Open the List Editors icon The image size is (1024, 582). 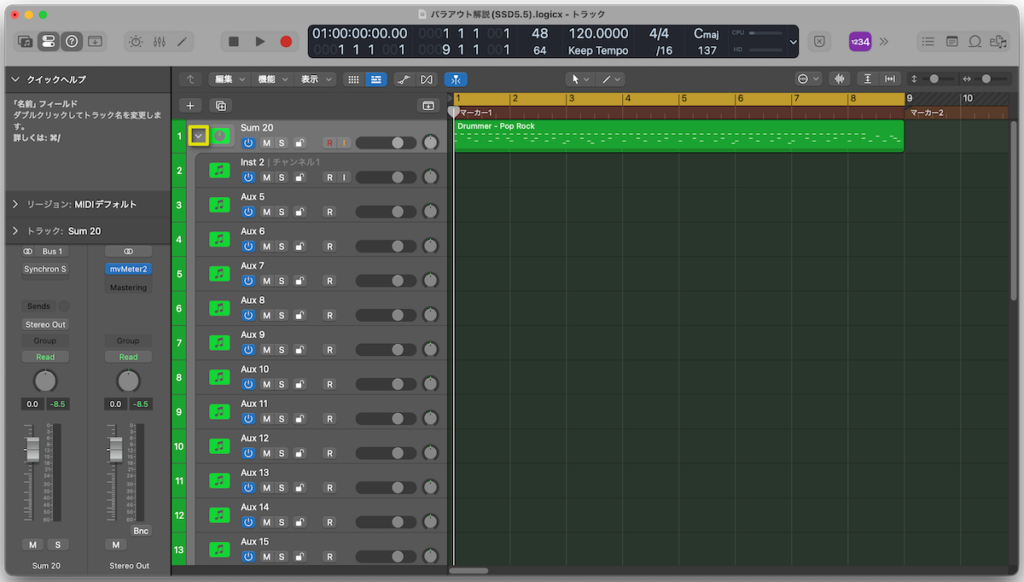tap(928, 42)
